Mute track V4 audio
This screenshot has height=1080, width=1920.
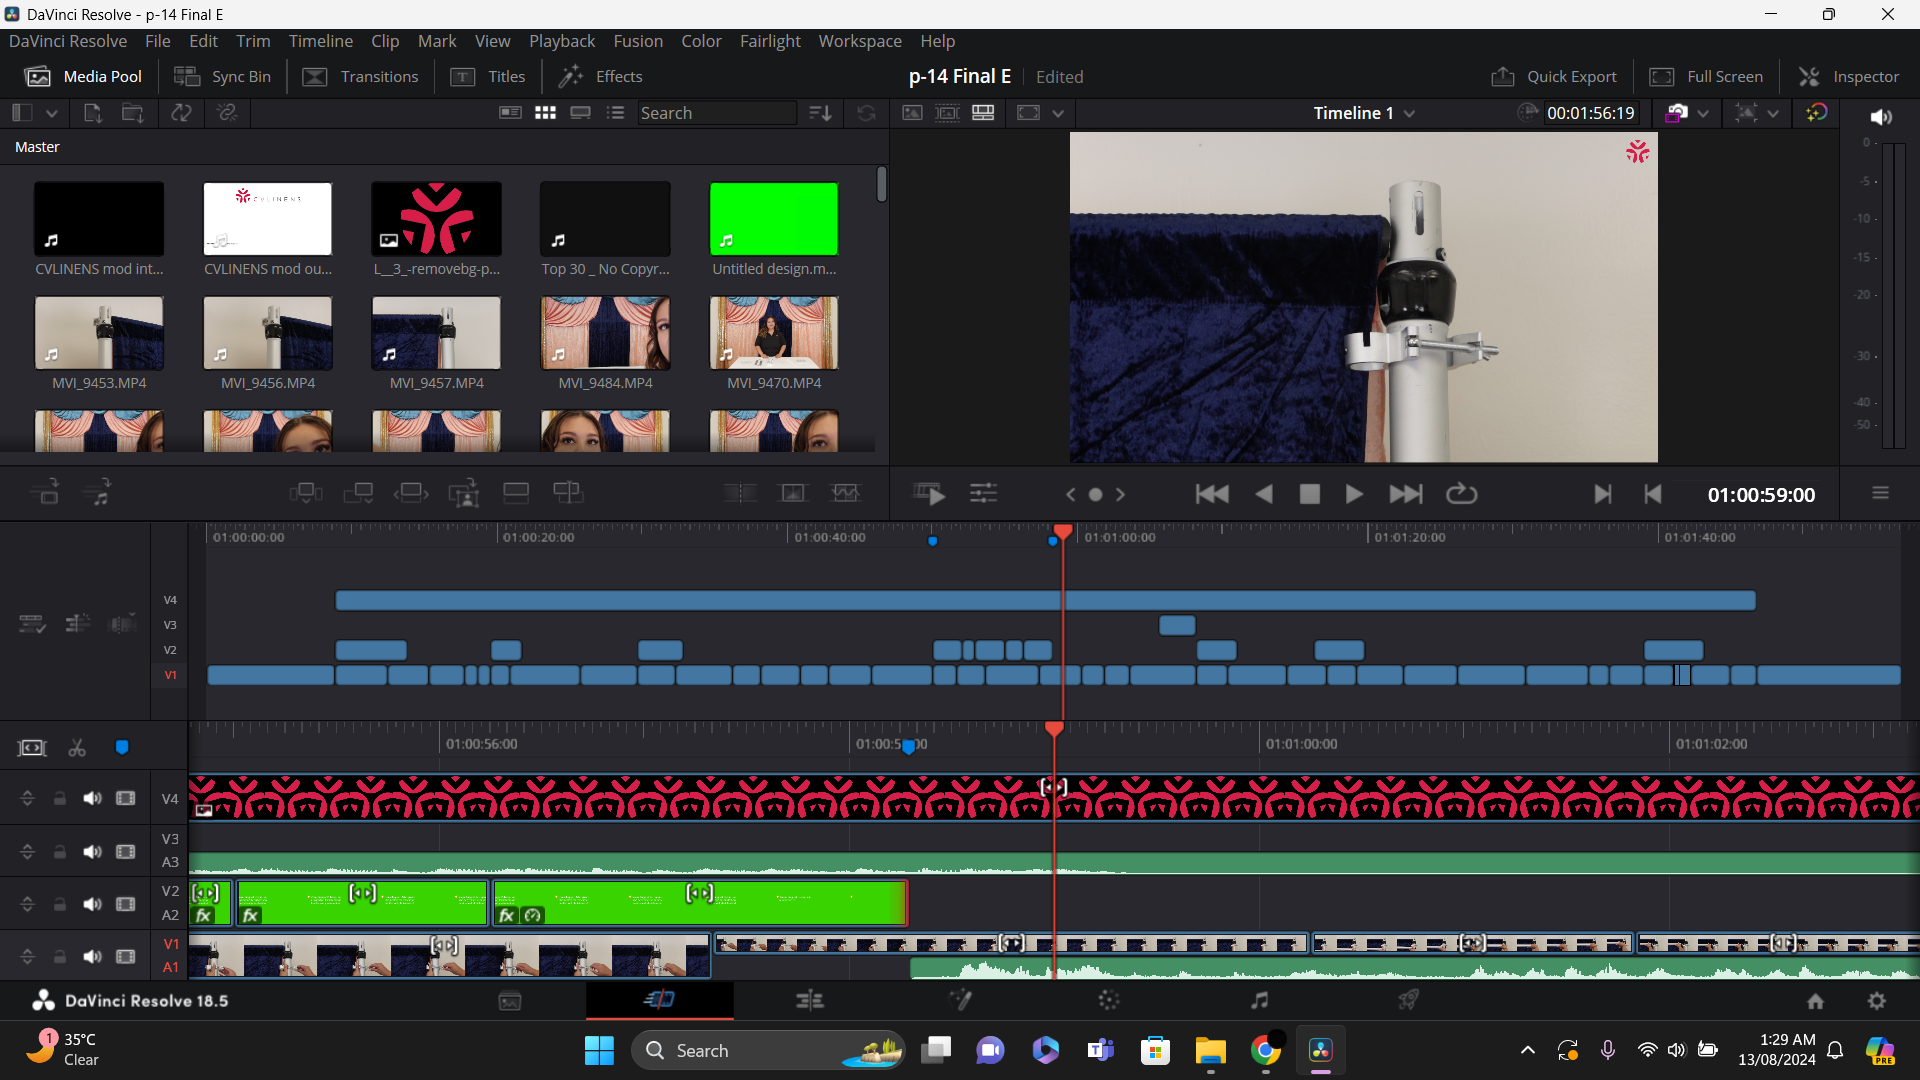92,798
